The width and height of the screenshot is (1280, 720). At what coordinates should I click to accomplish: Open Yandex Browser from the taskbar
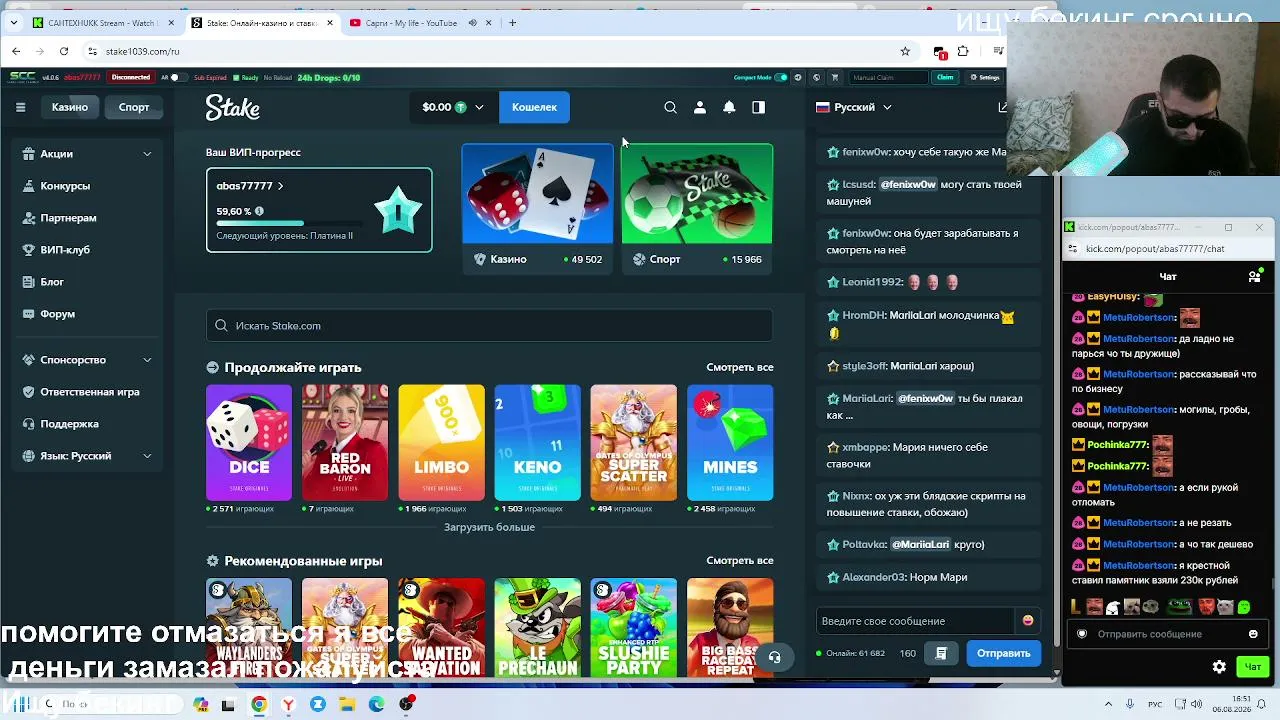coord(288,704)
